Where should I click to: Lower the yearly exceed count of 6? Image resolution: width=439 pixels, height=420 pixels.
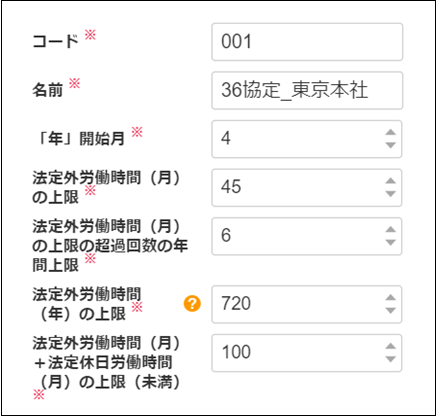tap(390, 242)
